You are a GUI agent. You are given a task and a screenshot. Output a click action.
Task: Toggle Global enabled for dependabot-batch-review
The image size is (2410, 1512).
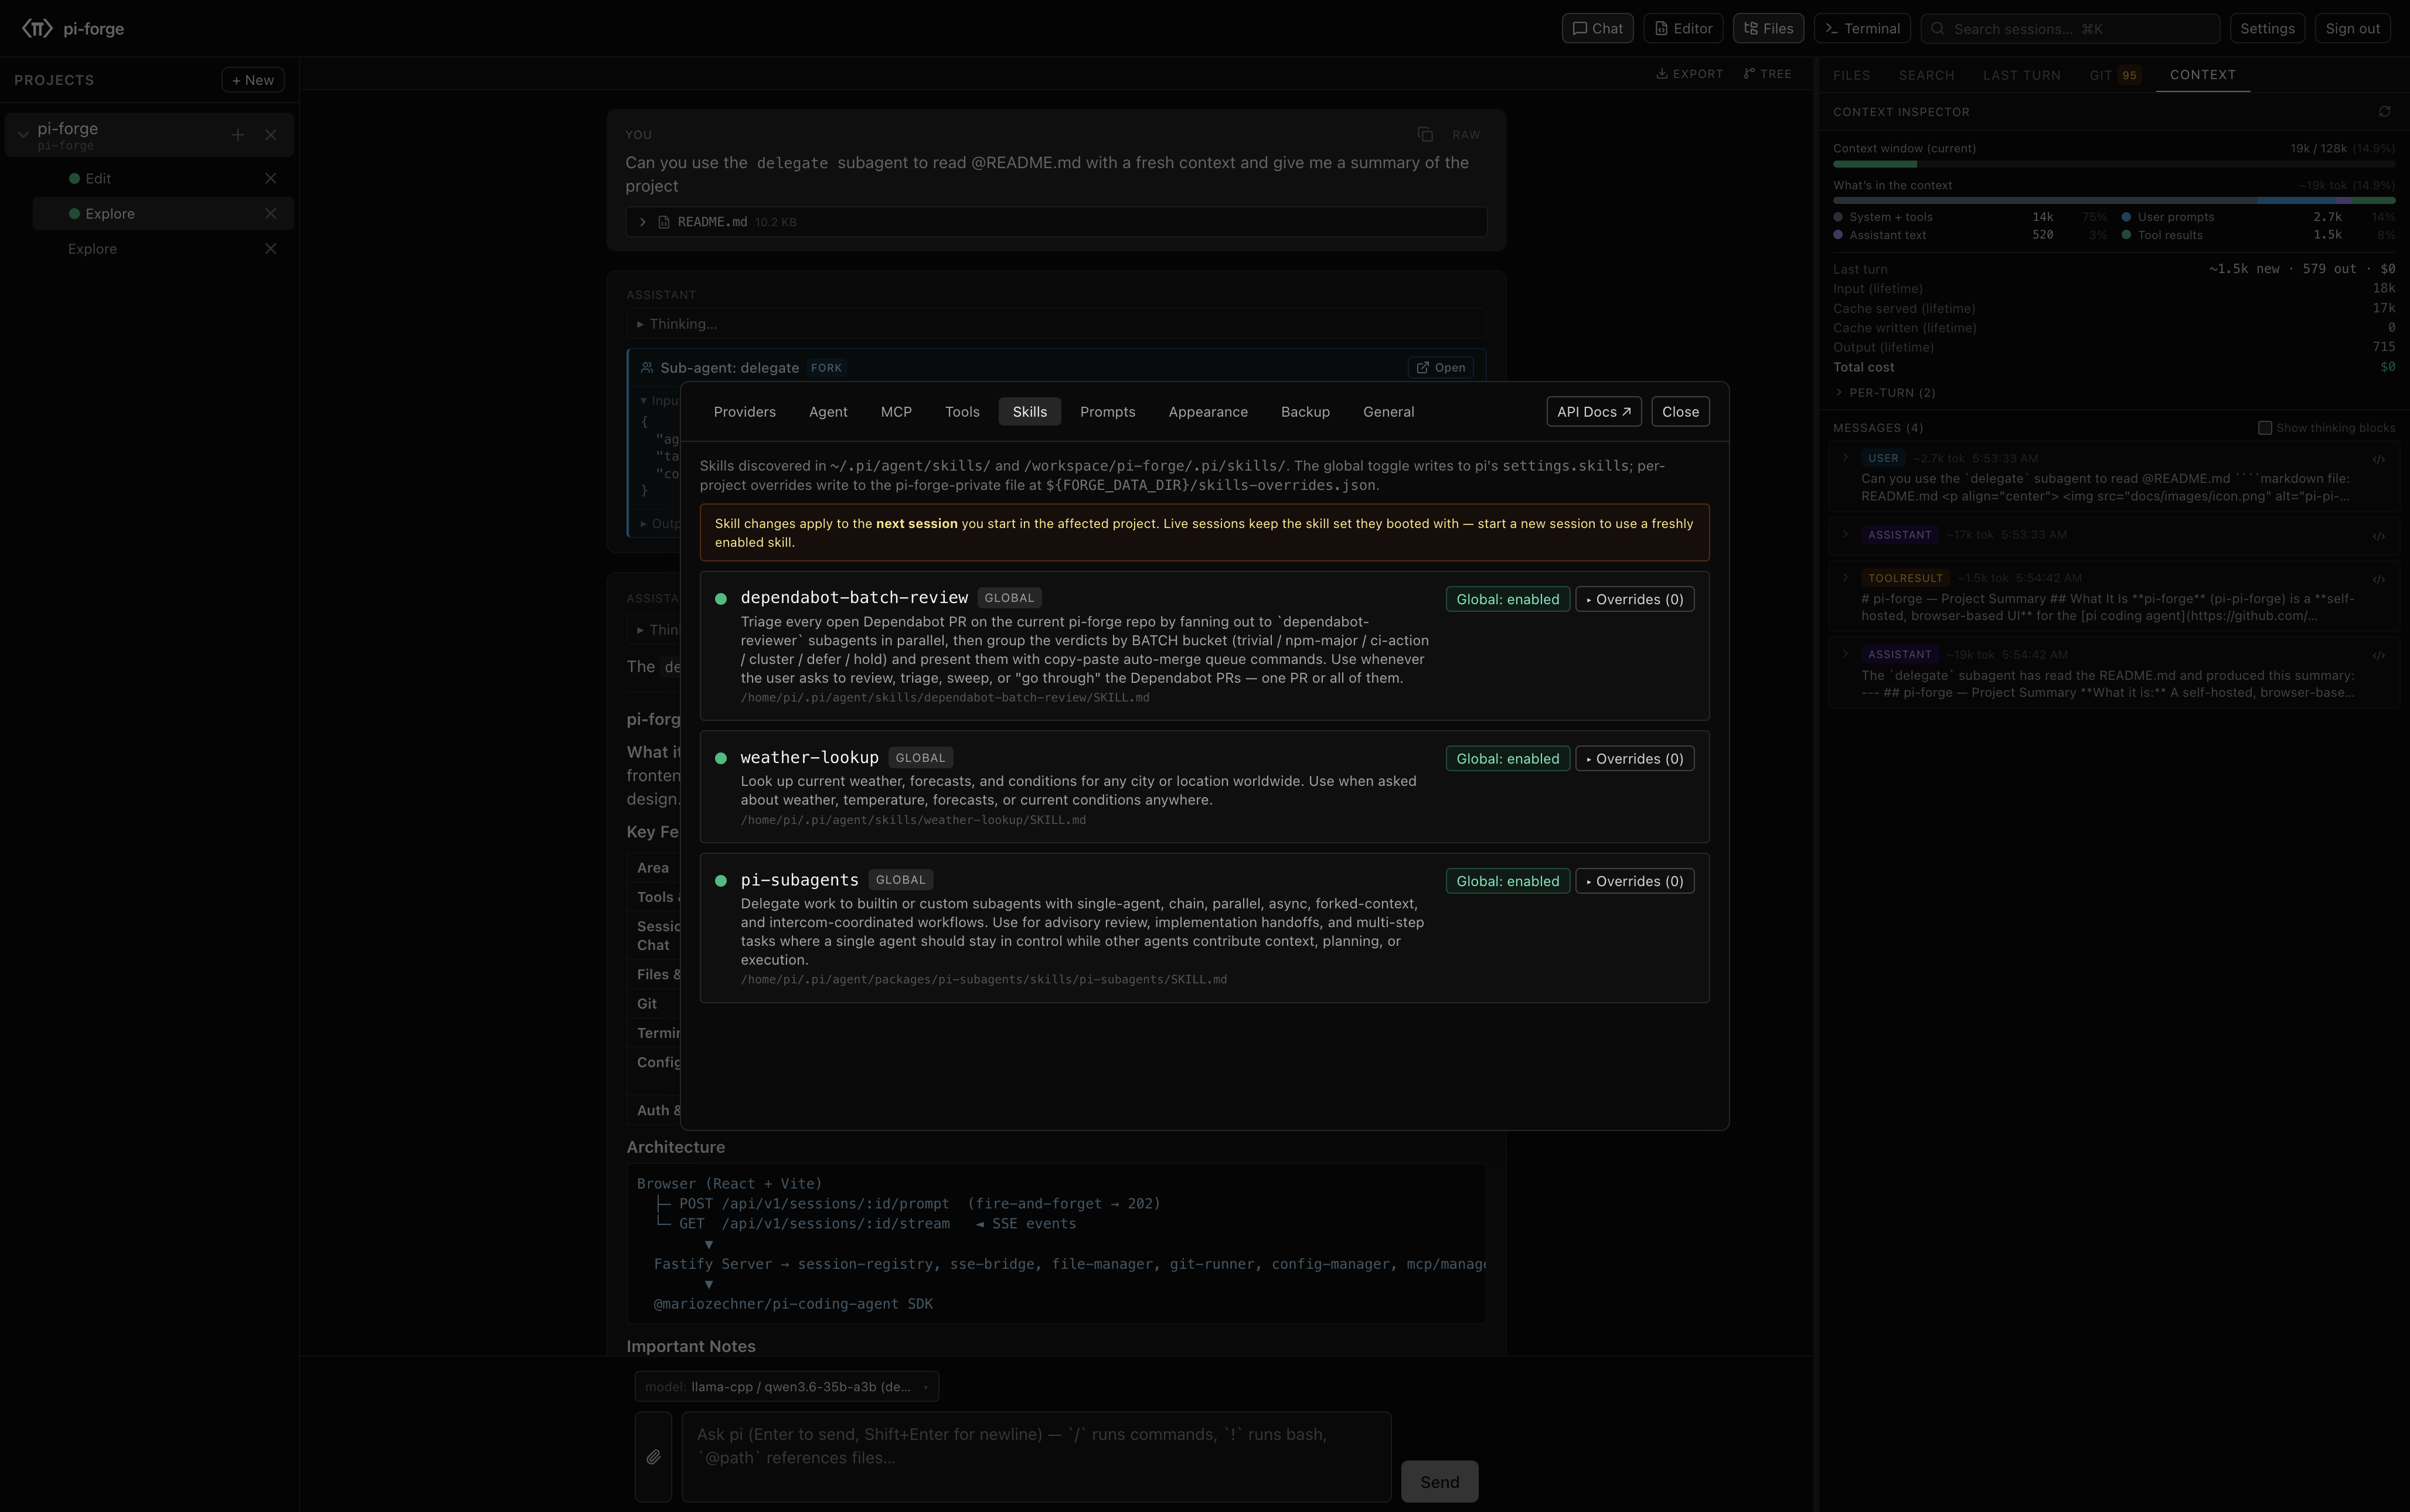1507,599
